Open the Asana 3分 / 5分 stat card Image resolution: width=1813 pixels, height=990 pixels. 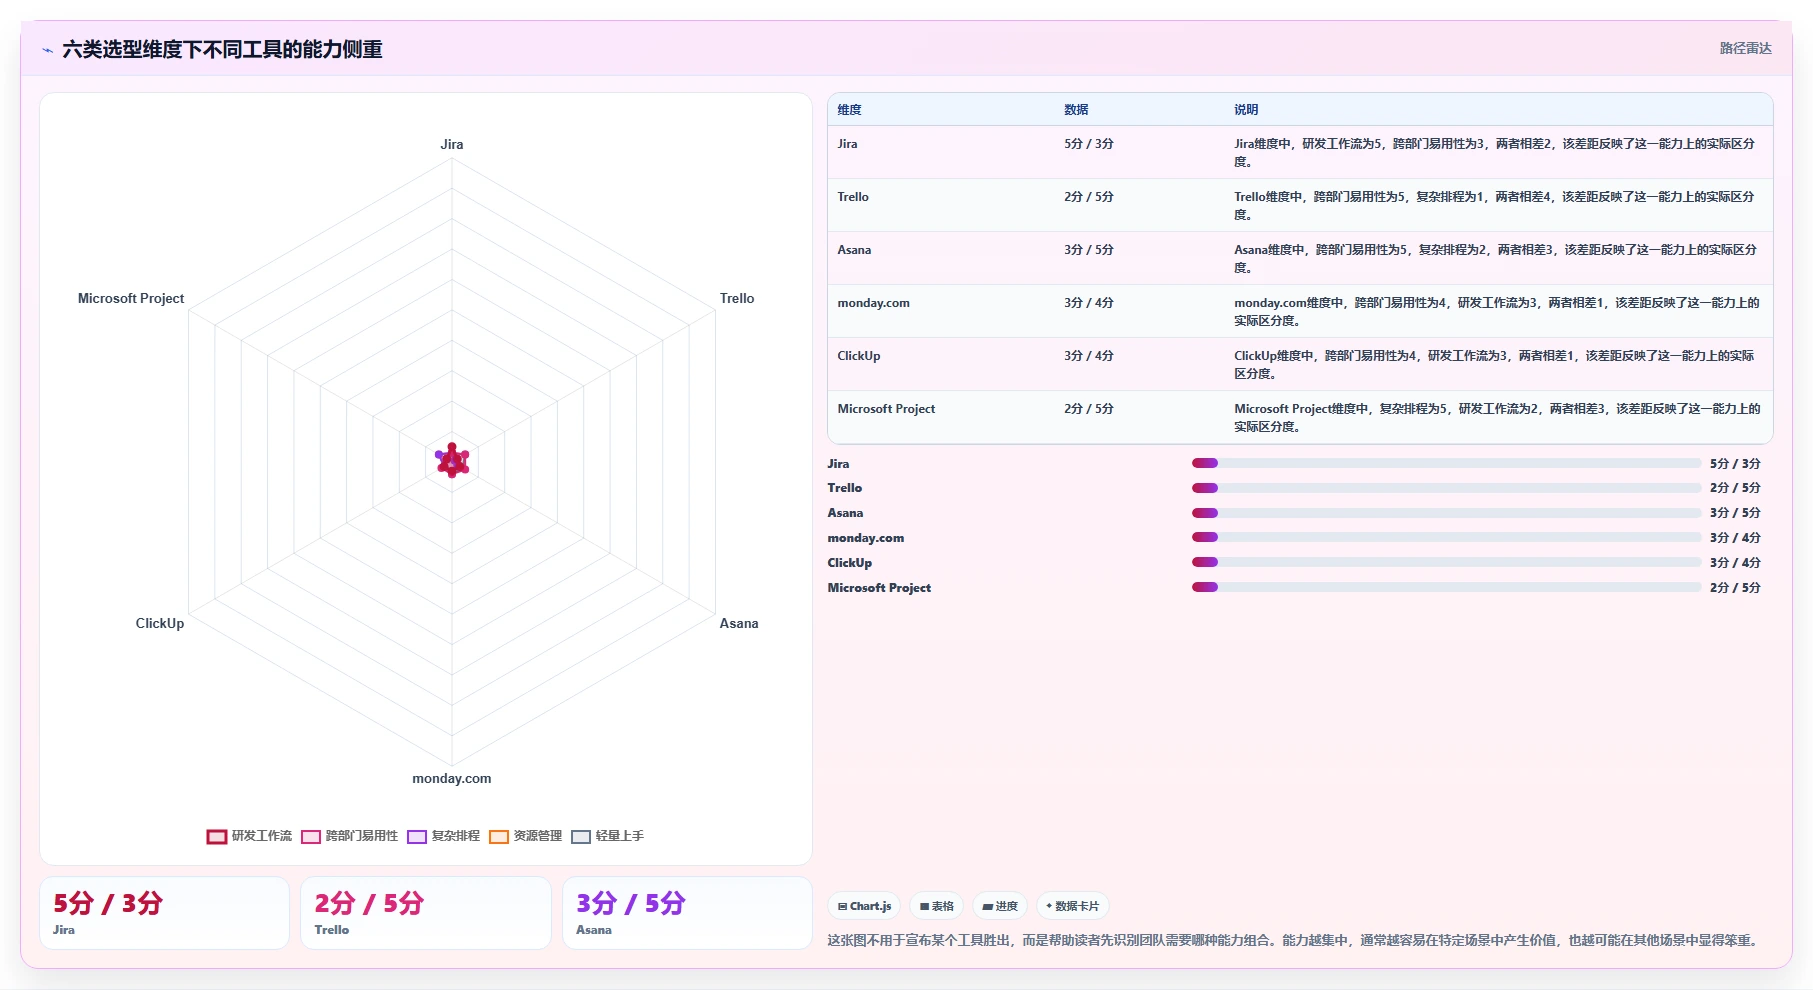tap(687, 913)
